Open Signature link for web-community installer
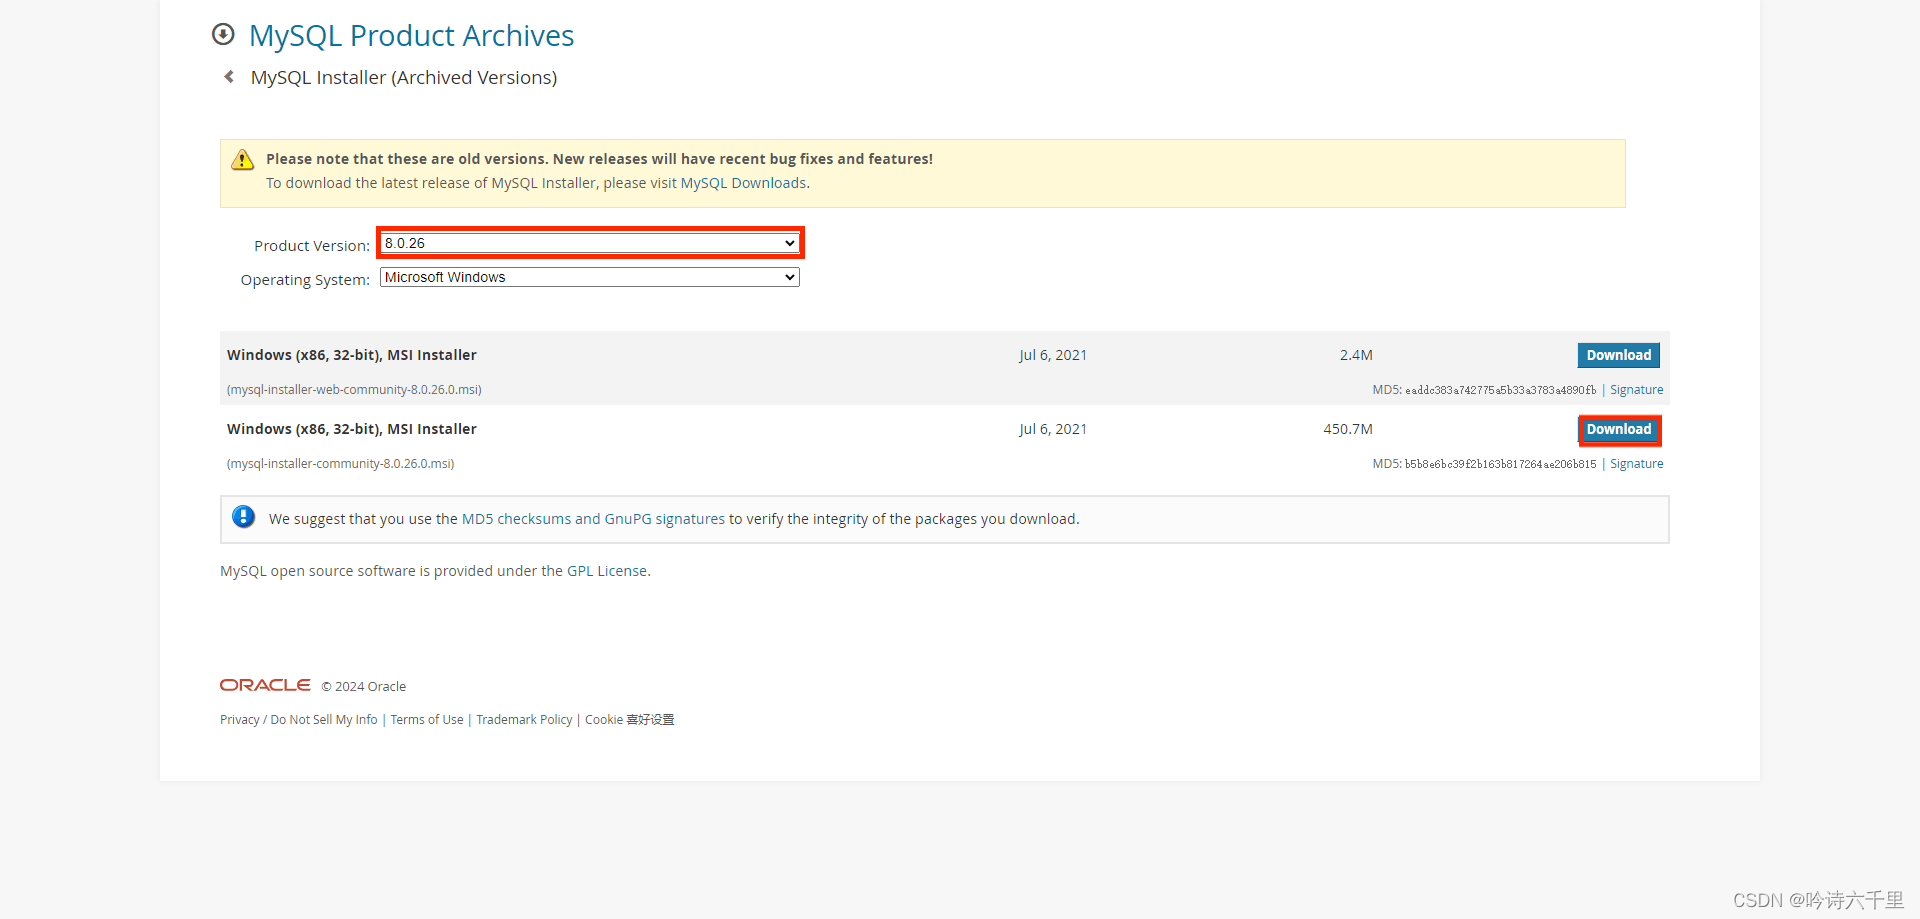This screenshot has height=919, width=1920. [x=1636, y=390]
